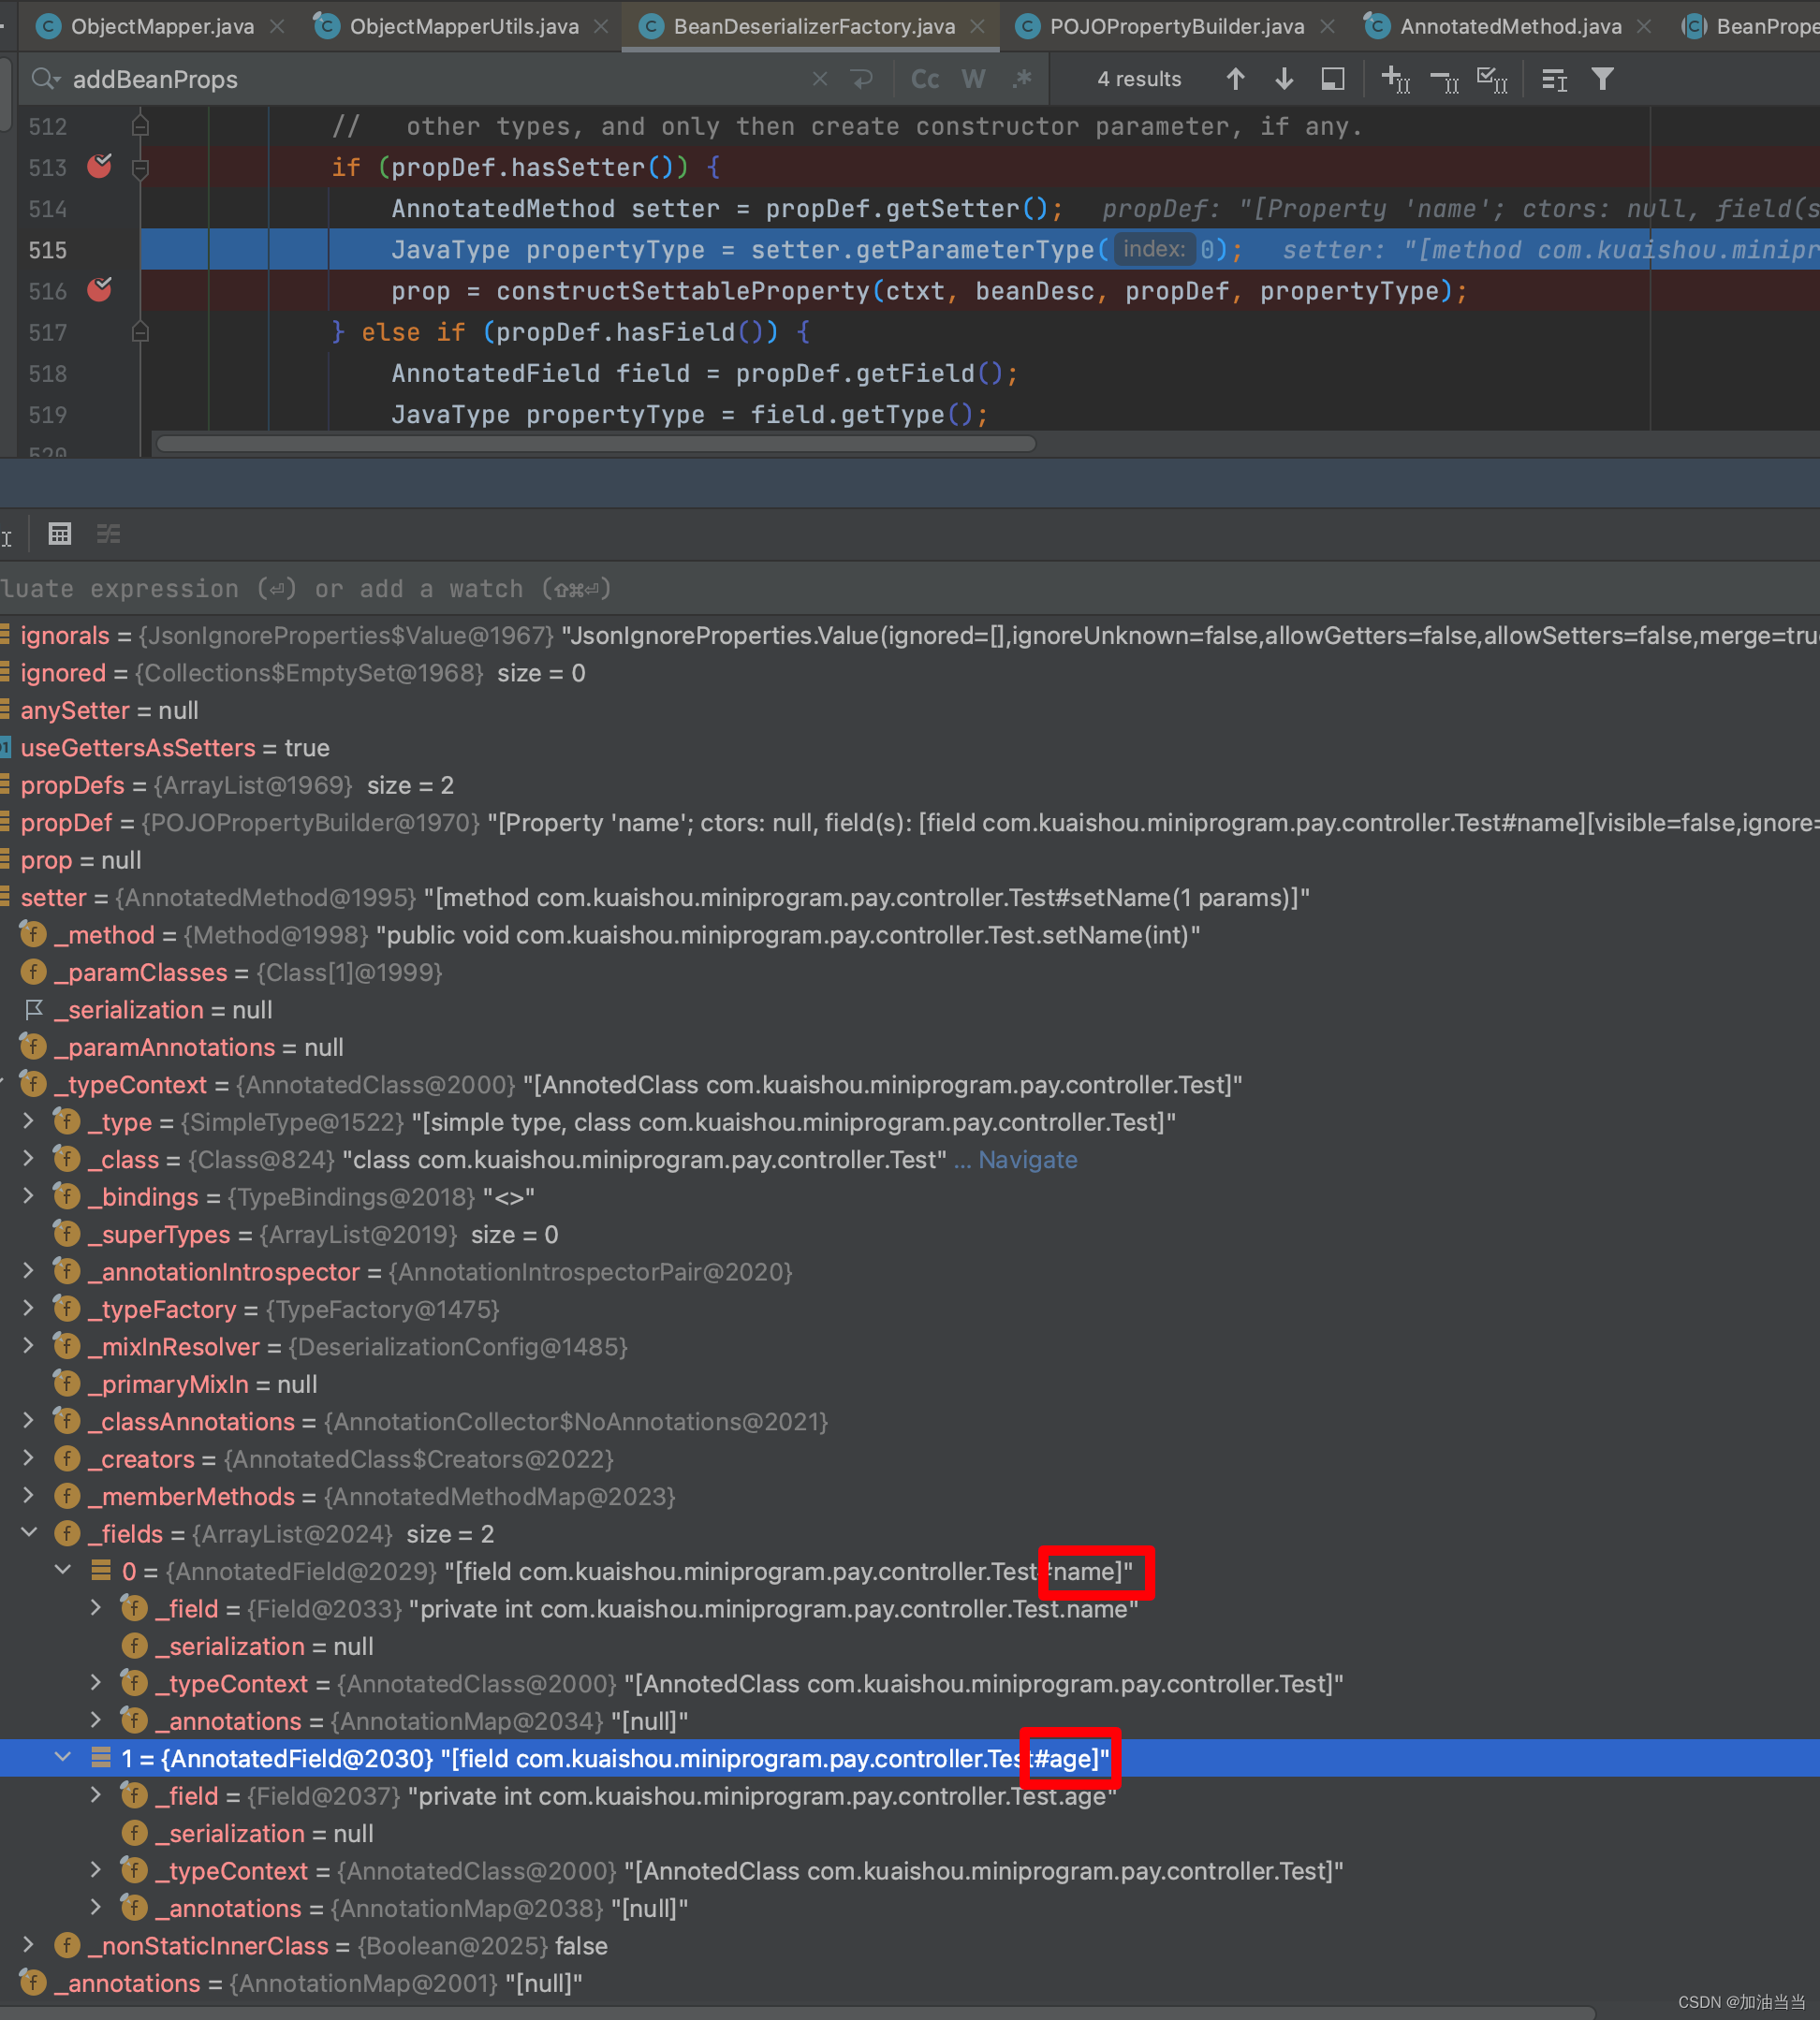Image resolution: width=1820 pixels, height=2020 pixels.
Task: Click select all occurrences icon
Action: (x=1491, y=79)
